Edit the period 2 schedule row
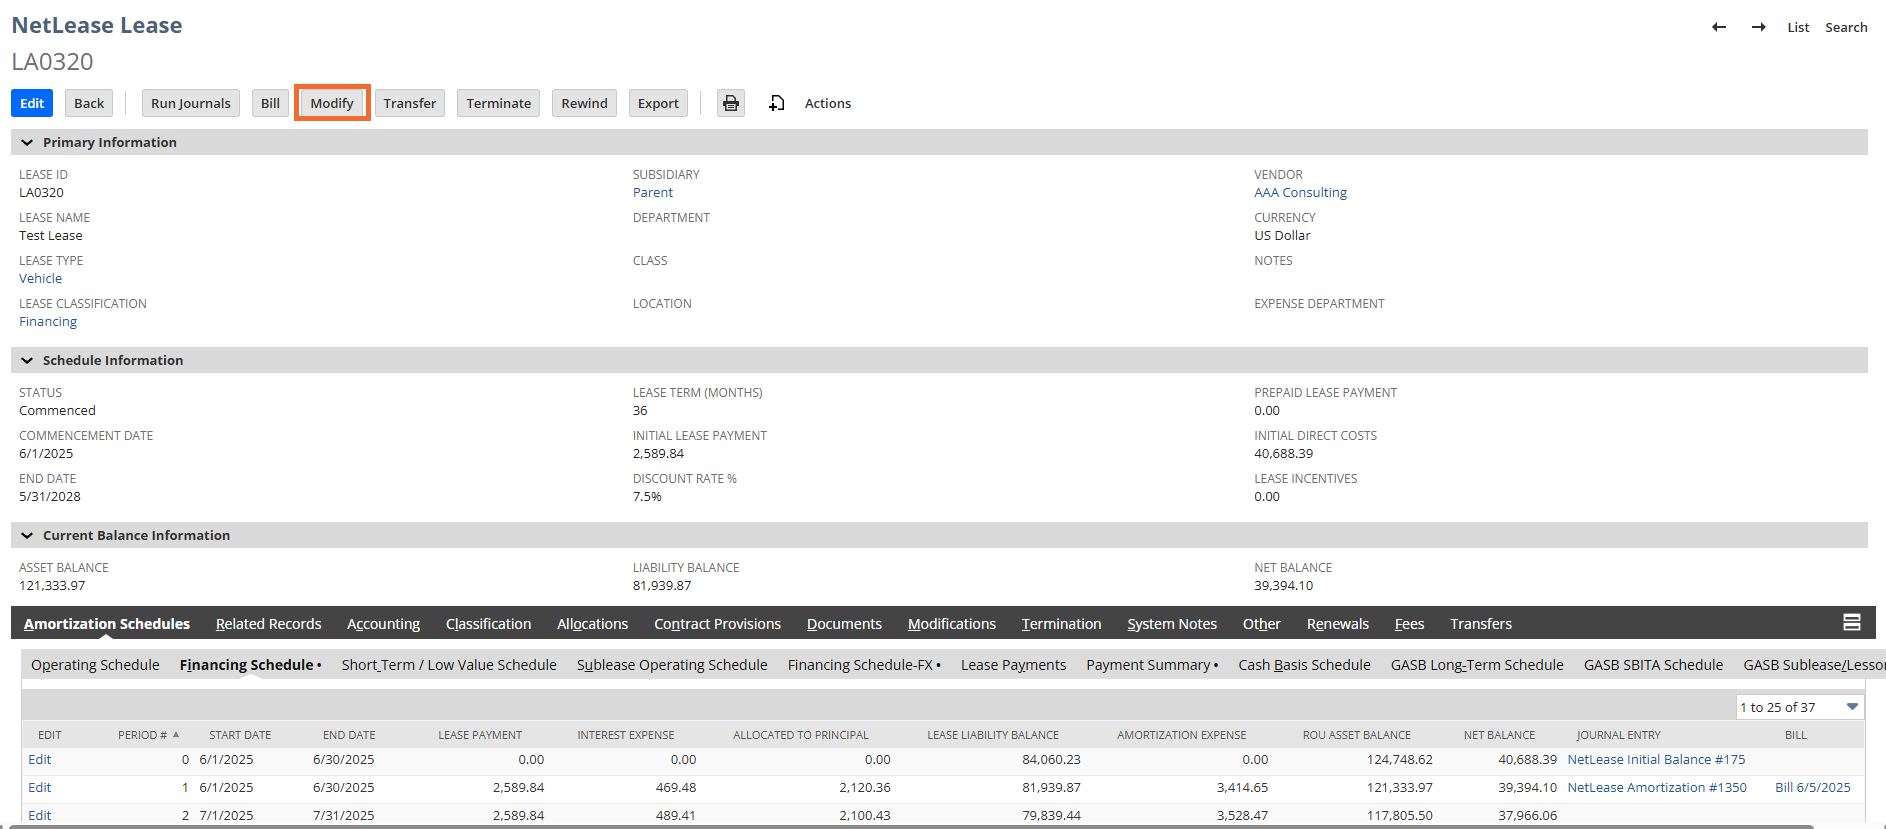This screenshot has width=1886, height=829. pyautogui.click(x=39, y=815)
